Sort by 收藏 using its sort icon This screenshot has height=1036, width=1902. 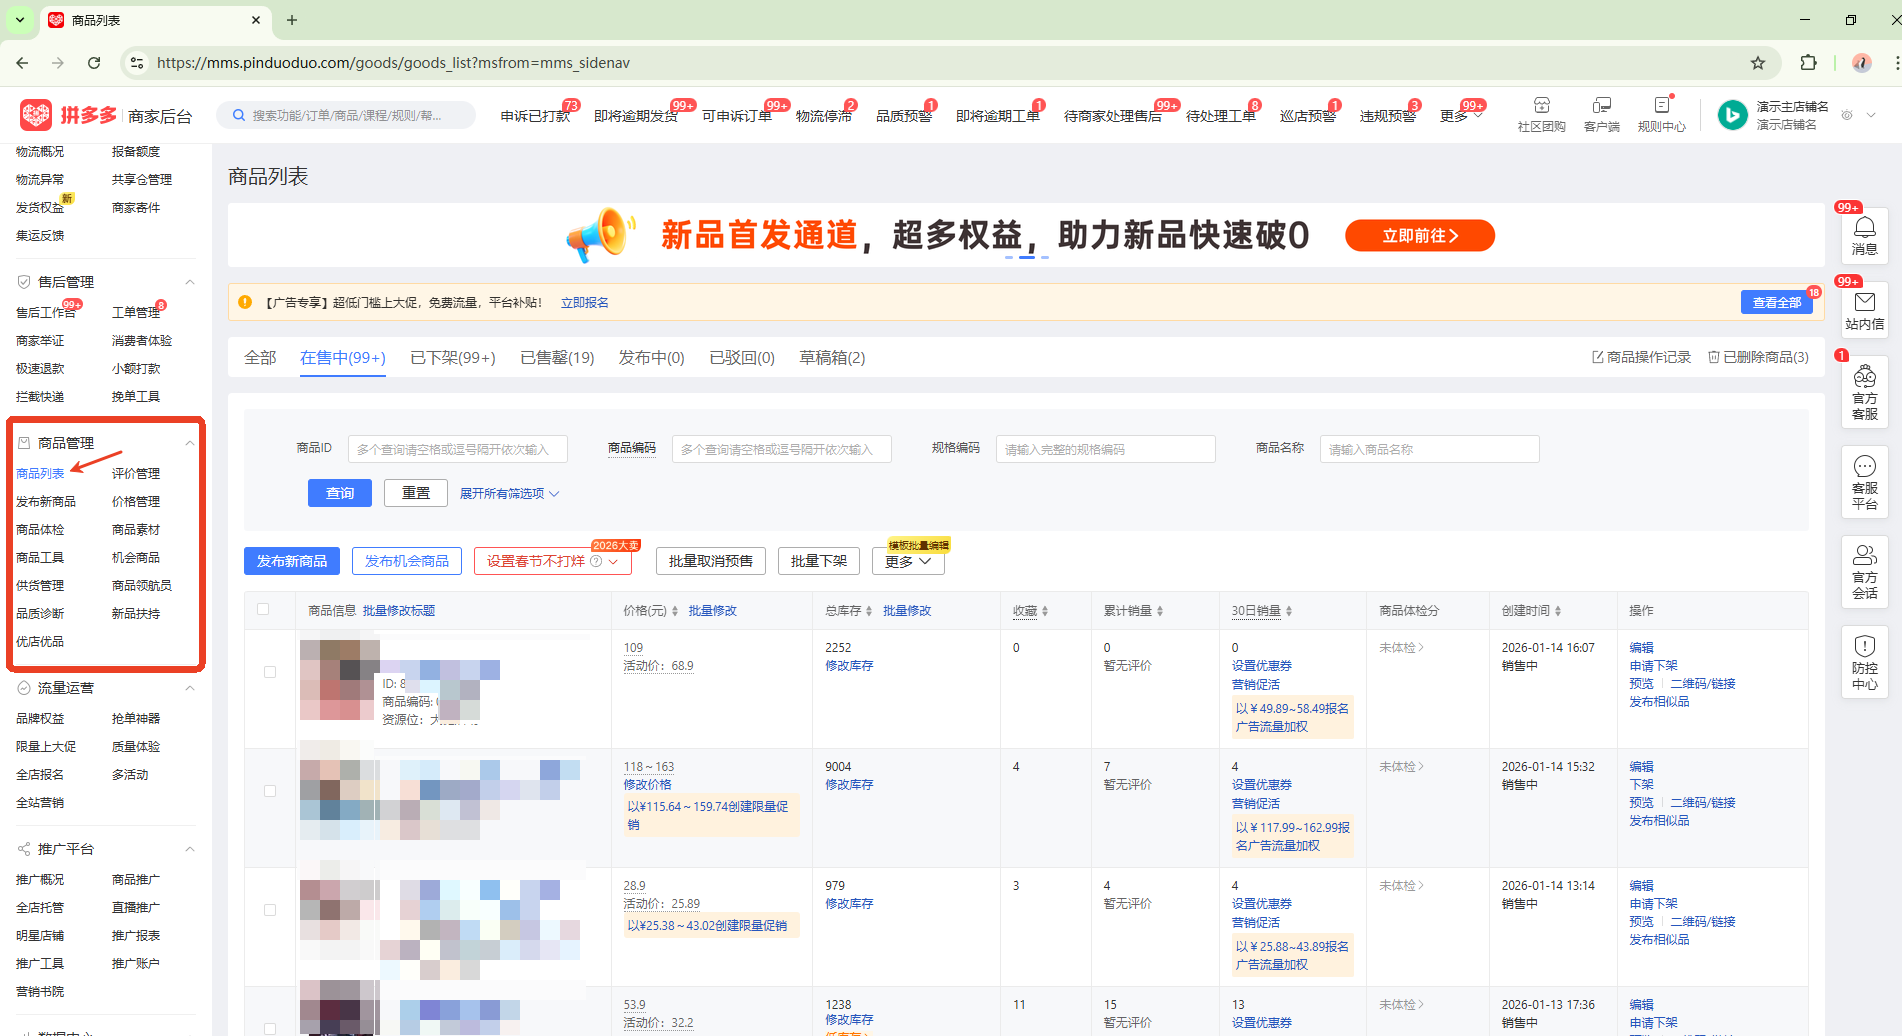pyautogui.click(x=1045, y=611)
